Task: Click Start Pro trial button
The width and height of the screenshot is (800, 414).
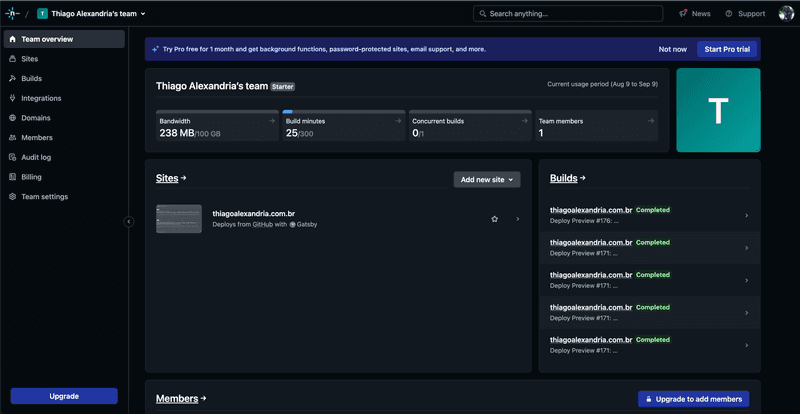Action: [727, 50]
